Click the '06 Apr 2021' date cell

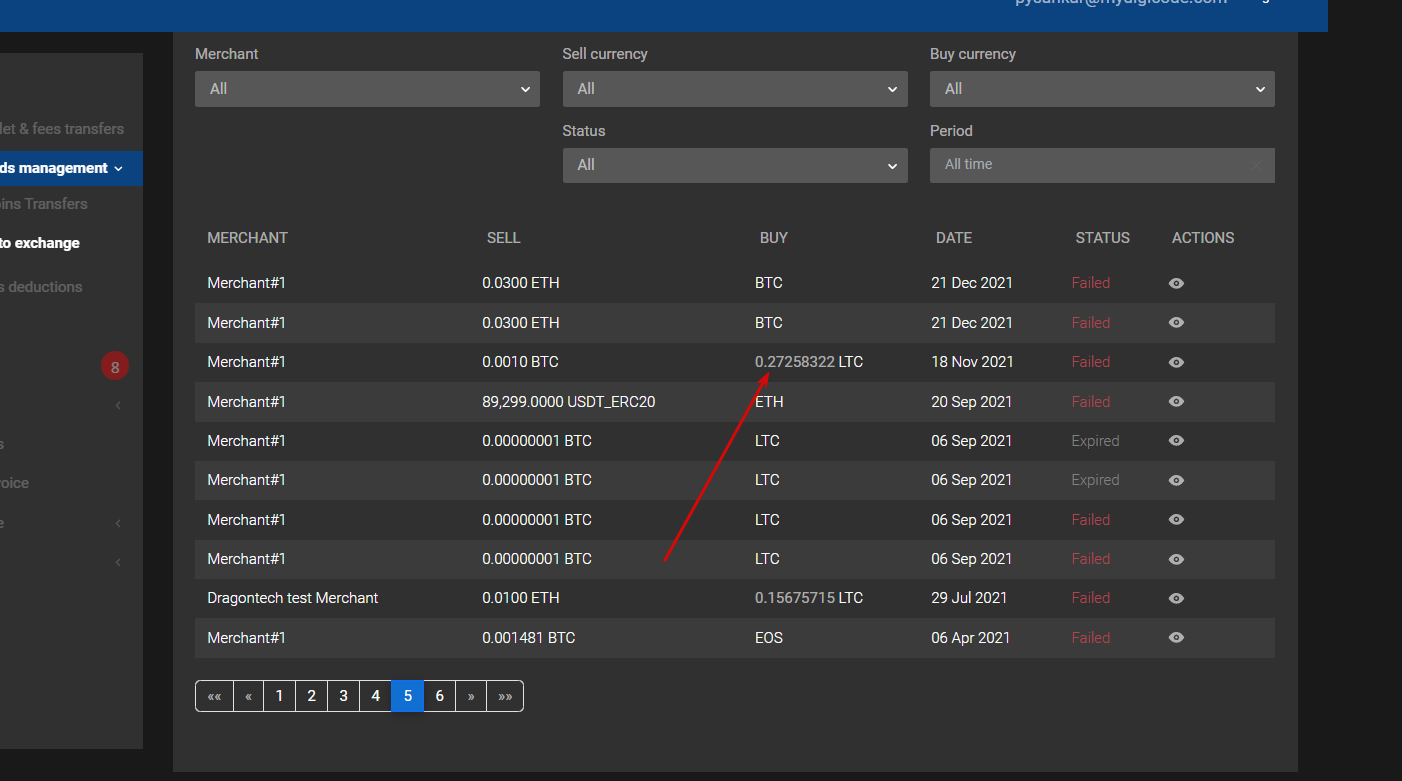click(x=971, y=638)
